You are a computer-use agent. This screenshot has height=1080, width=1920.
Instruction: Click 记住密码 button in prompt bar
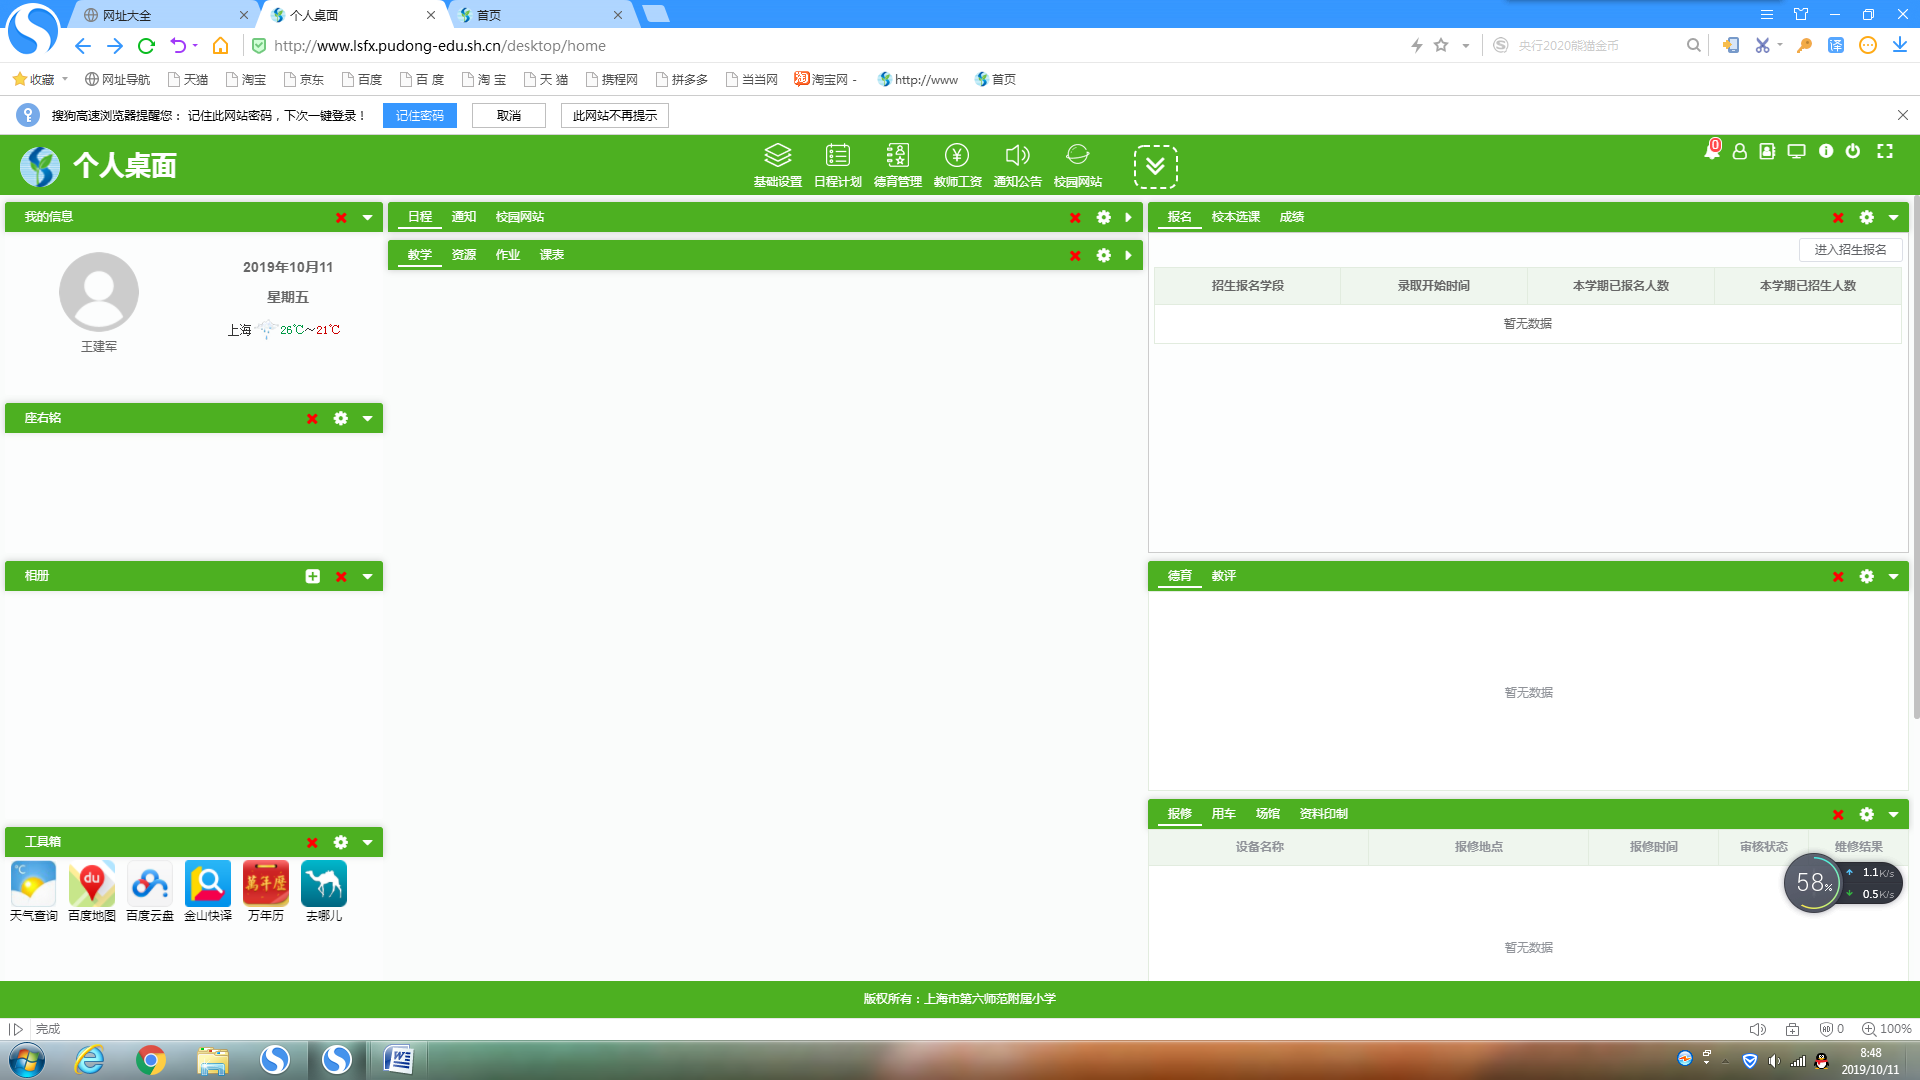pyautogui.click(x=419, y=116)
